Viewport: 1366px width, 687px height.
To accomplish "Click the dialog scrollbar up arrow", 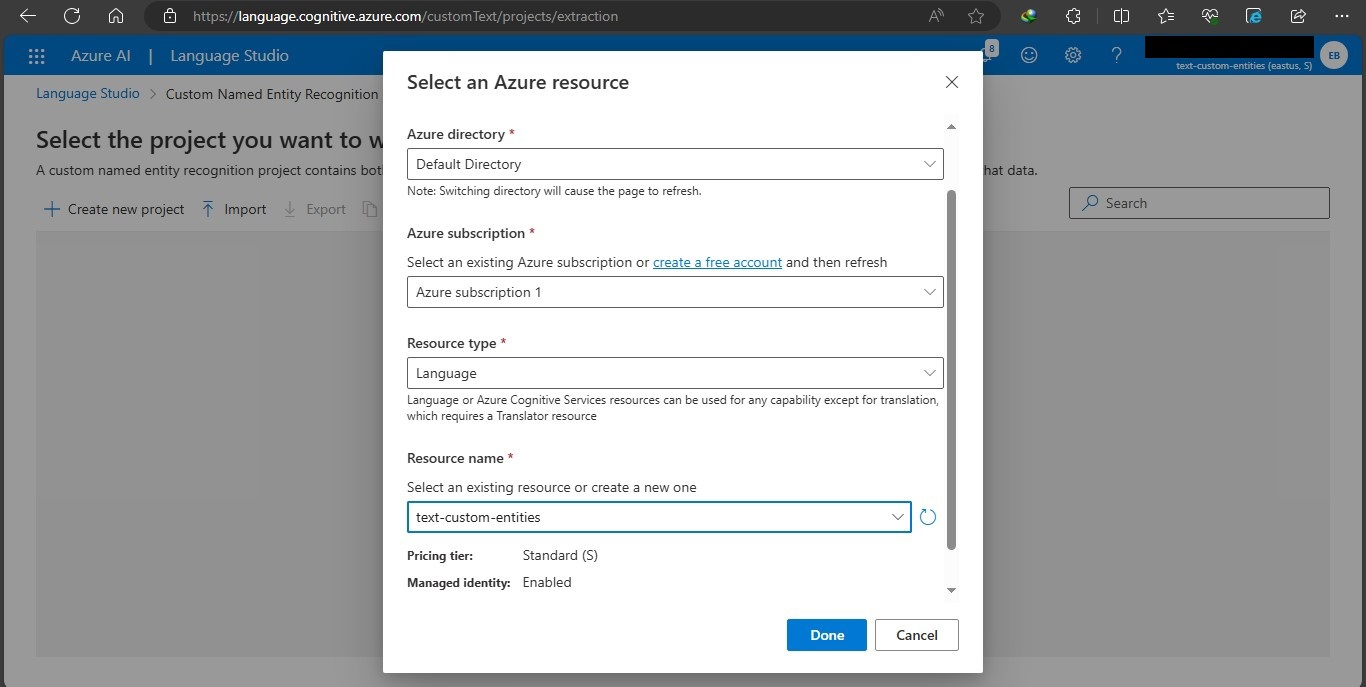I will tap(951, 127).
